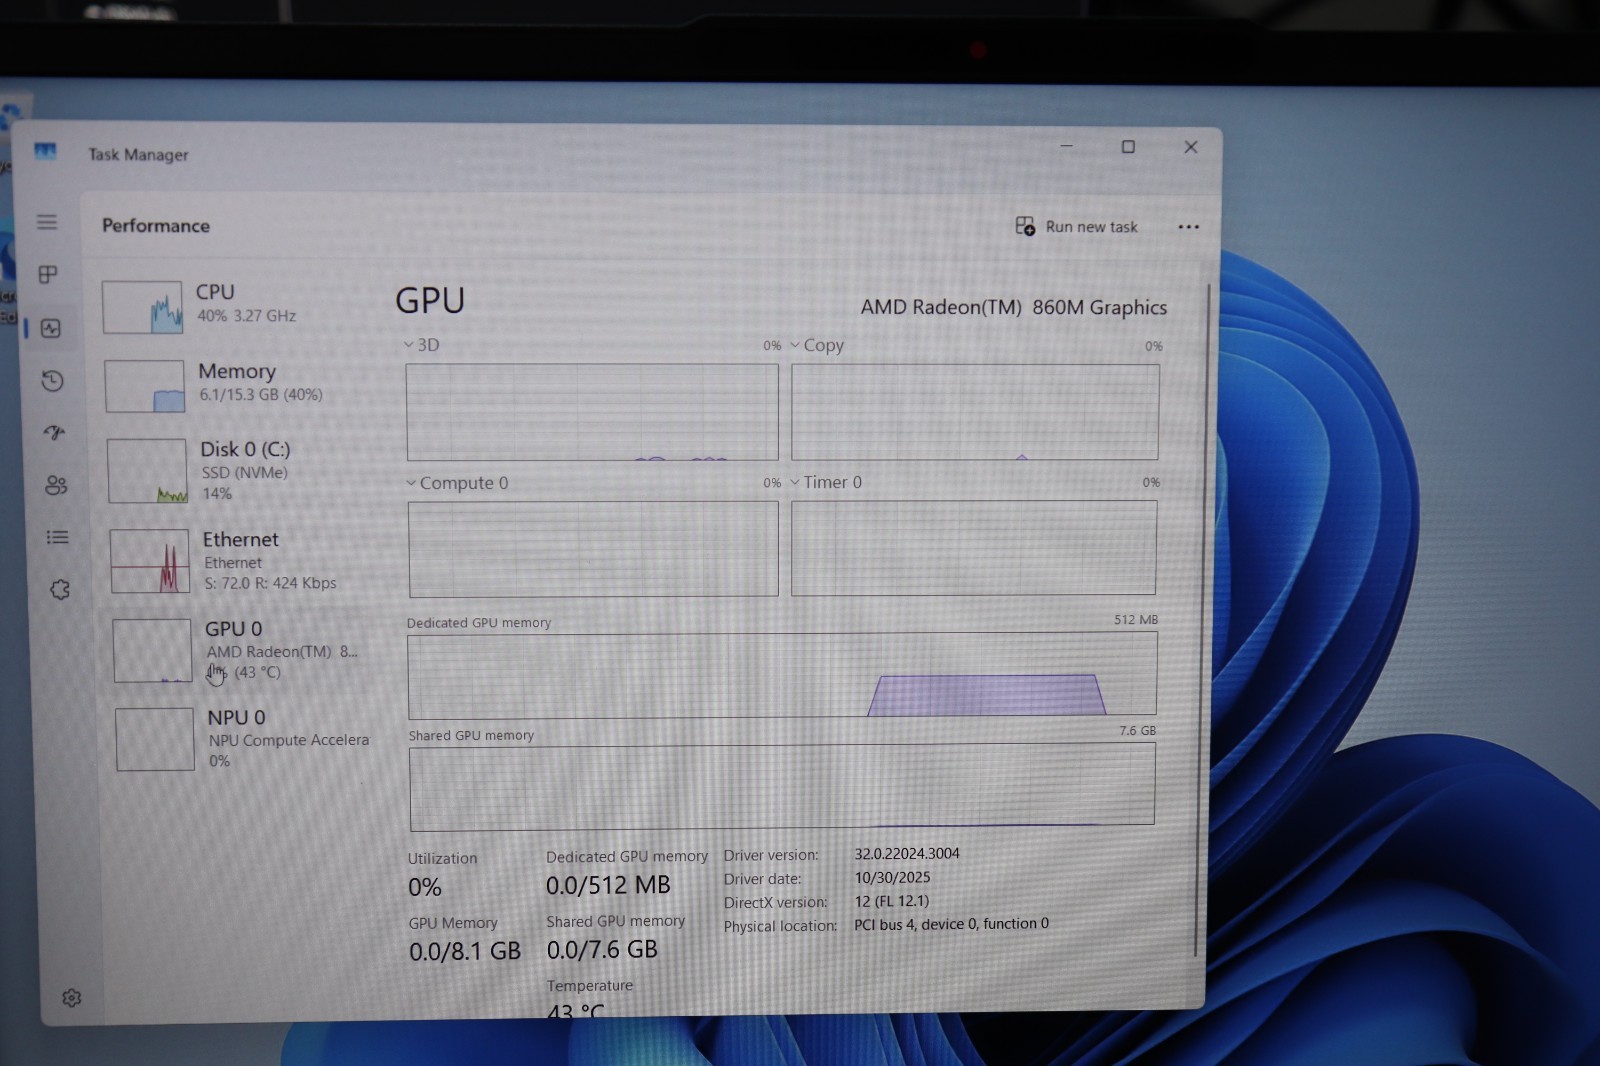Click the CPU usage graph thumbnail
This screenshot has height=1066, width=1600.
pos(142,307)
